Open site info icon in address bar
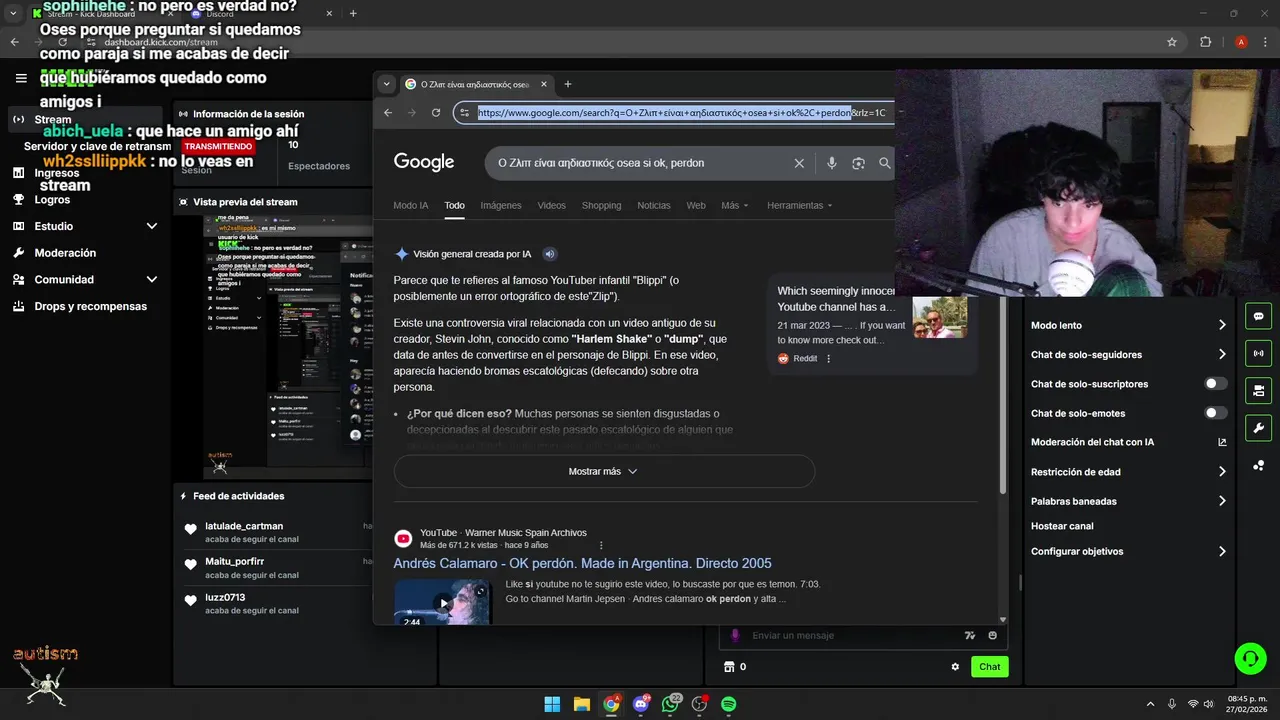Screen dimensions: 1280x720 coord(465,113)
